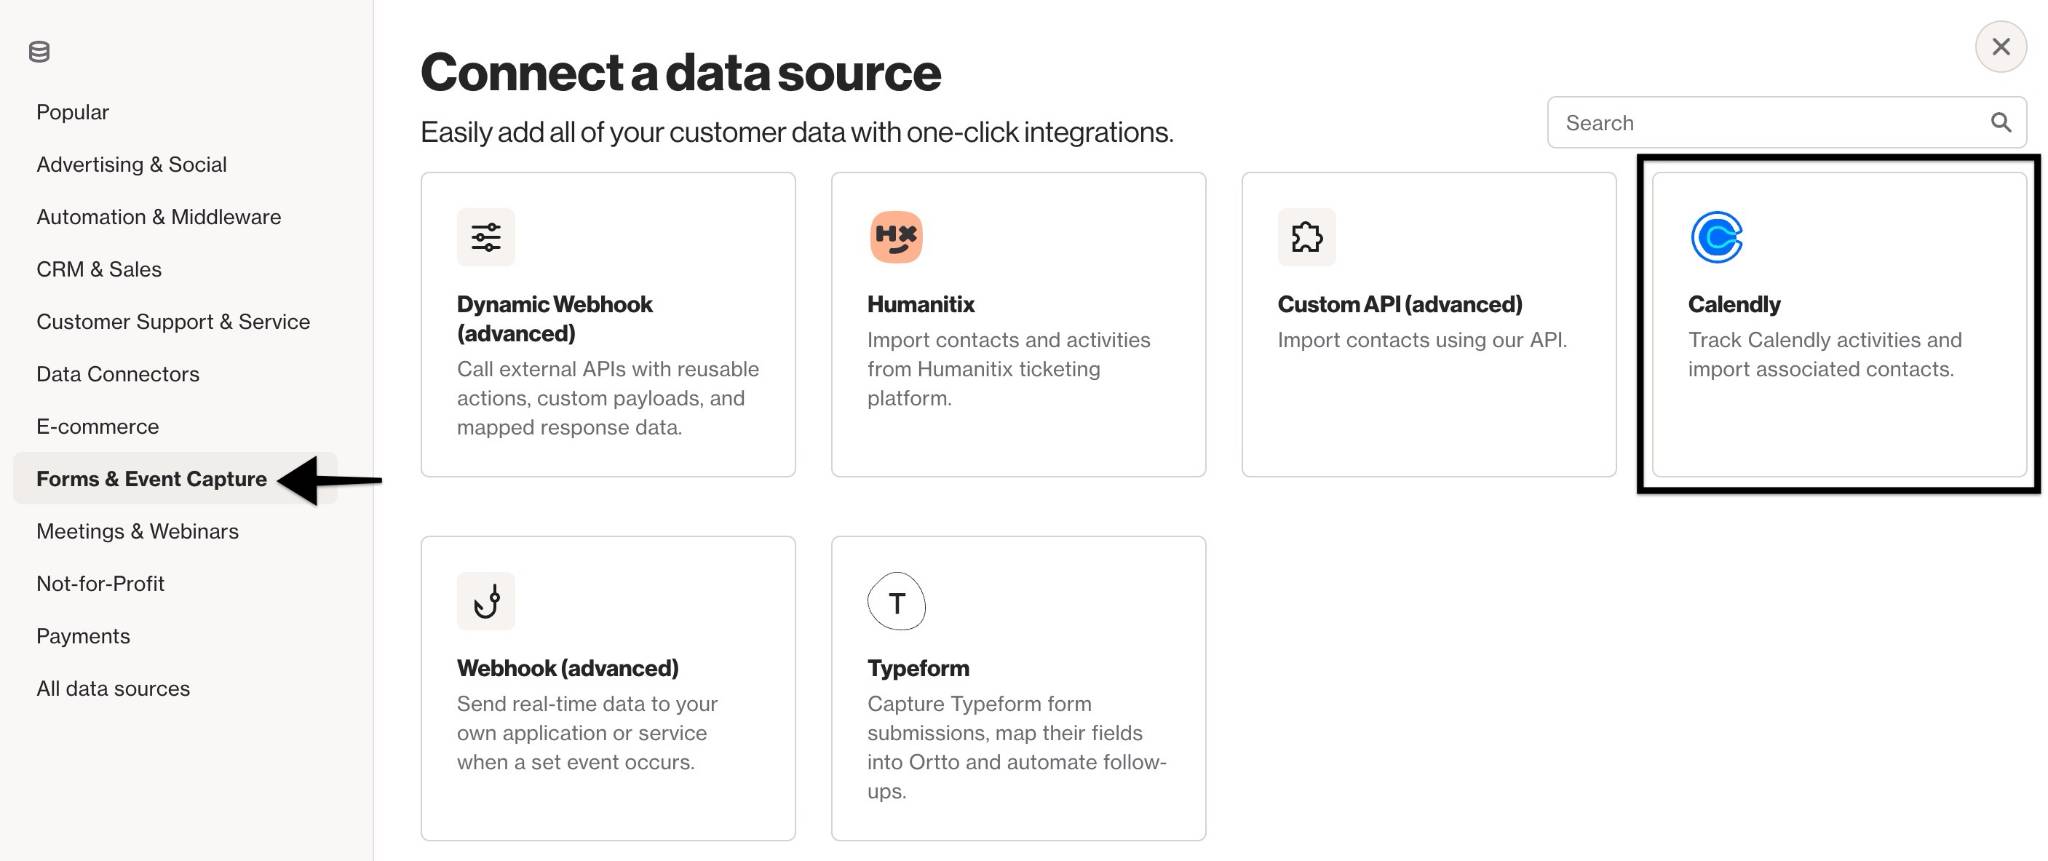Go to Automation & Middleware category

[x=159, y=217]
